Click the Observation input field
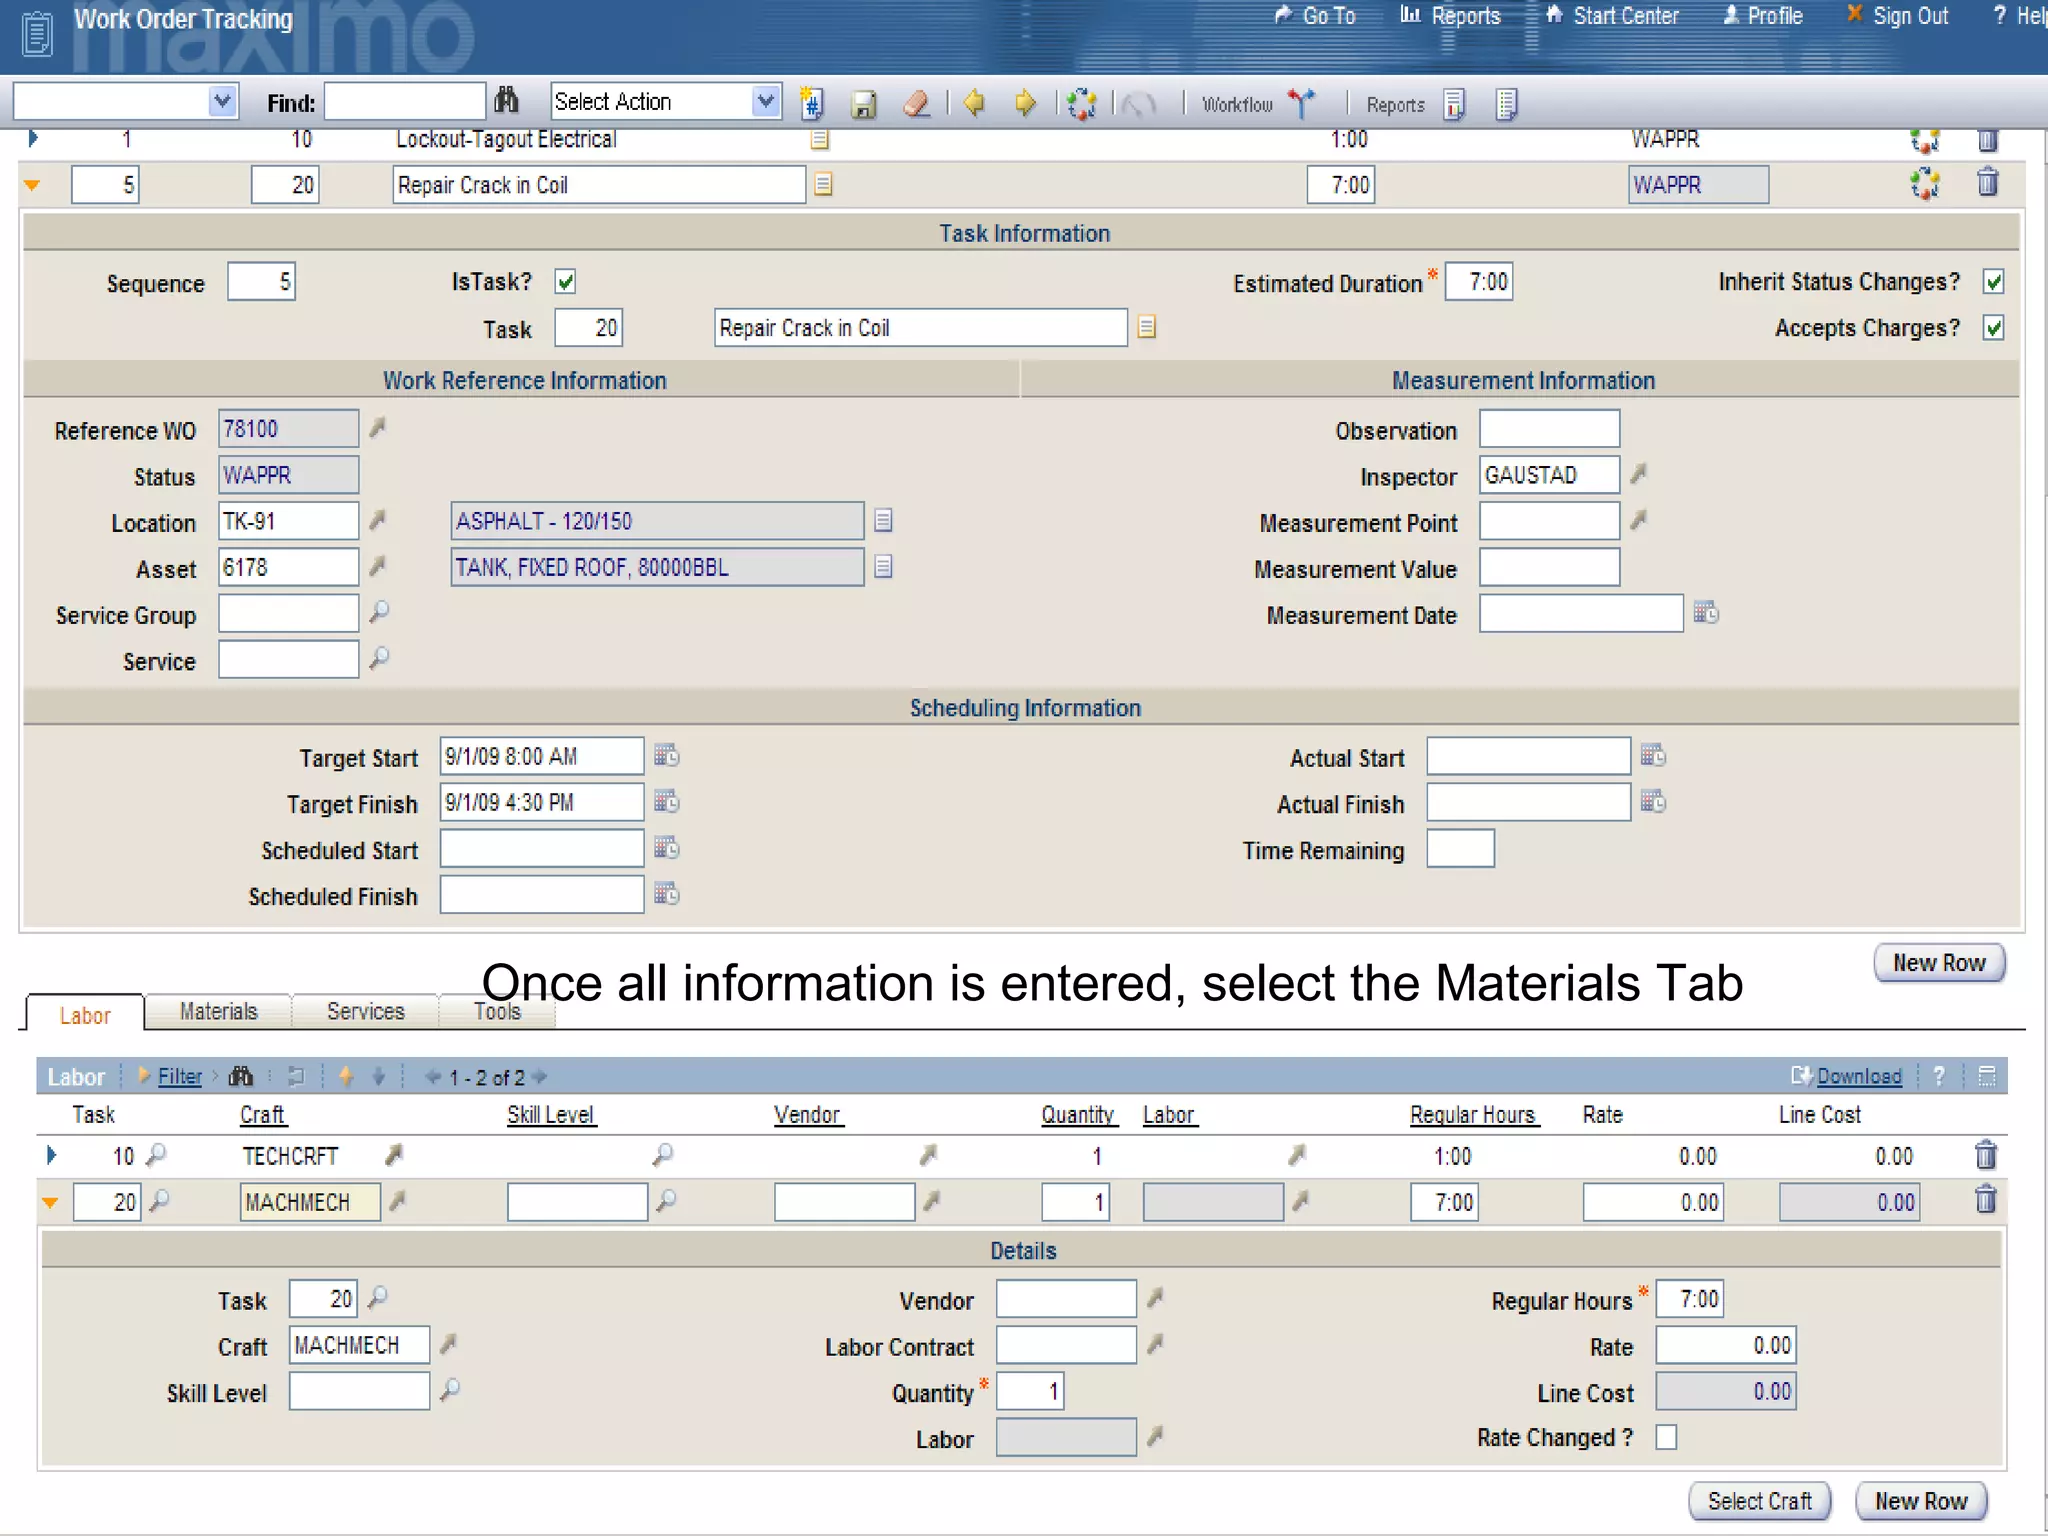Viewport: 2048px width, 1536px height. click(x=1549, y=428)
